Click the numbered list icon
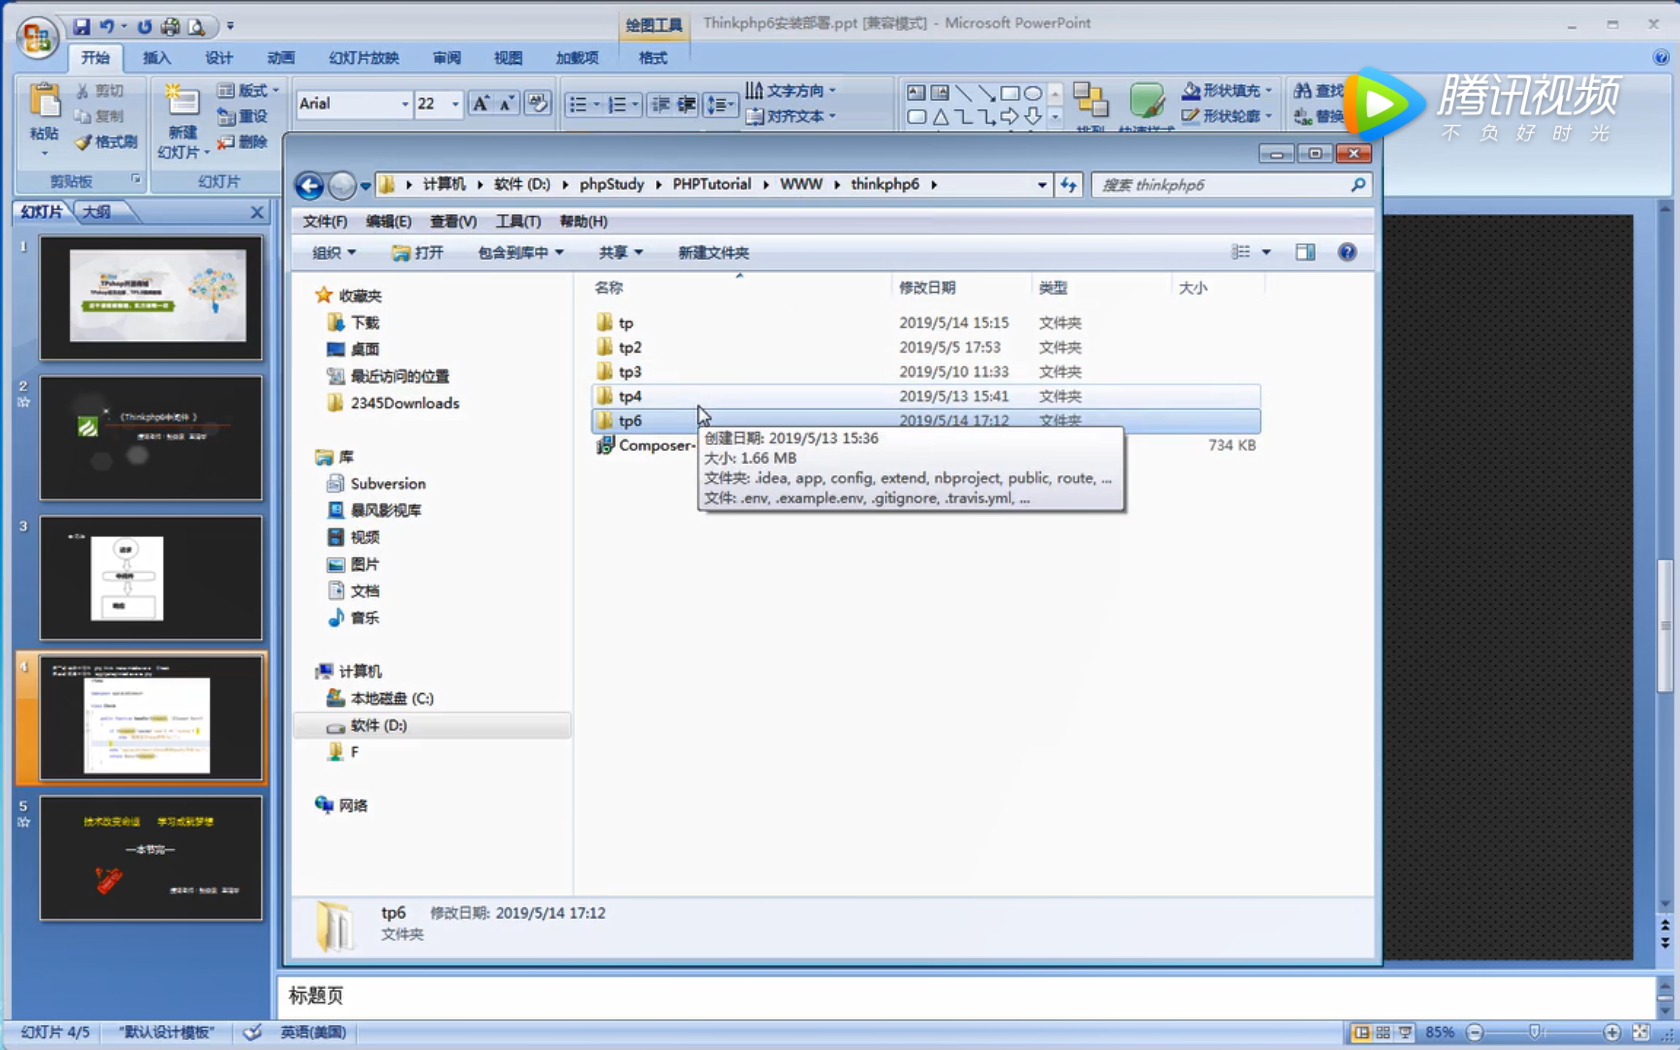The height and width of the screenshot is (1050, 1680). 617,104
